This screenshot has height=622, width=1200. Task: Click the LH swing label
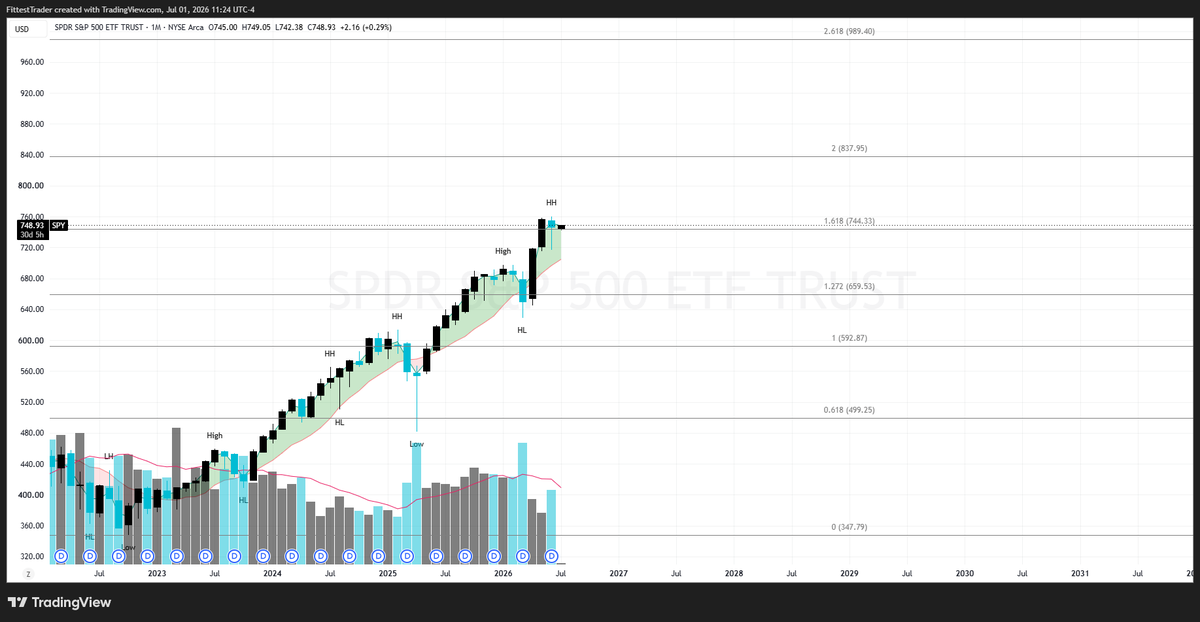click(x=109, y=456)
